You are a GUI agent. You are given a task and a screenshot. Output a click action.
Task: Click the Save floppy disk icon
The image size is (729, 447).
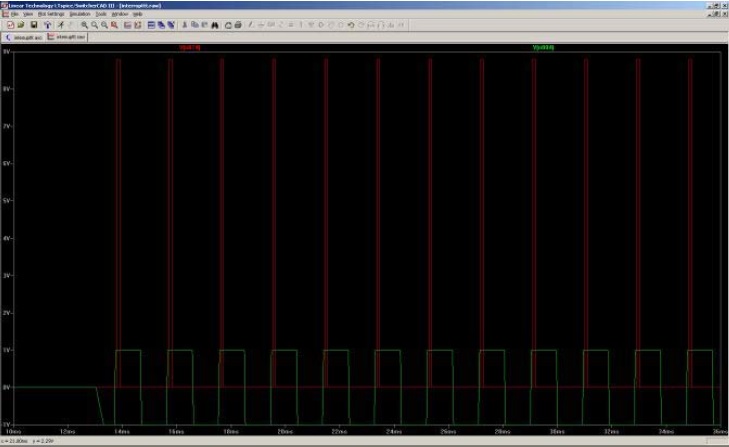point(33,25)
